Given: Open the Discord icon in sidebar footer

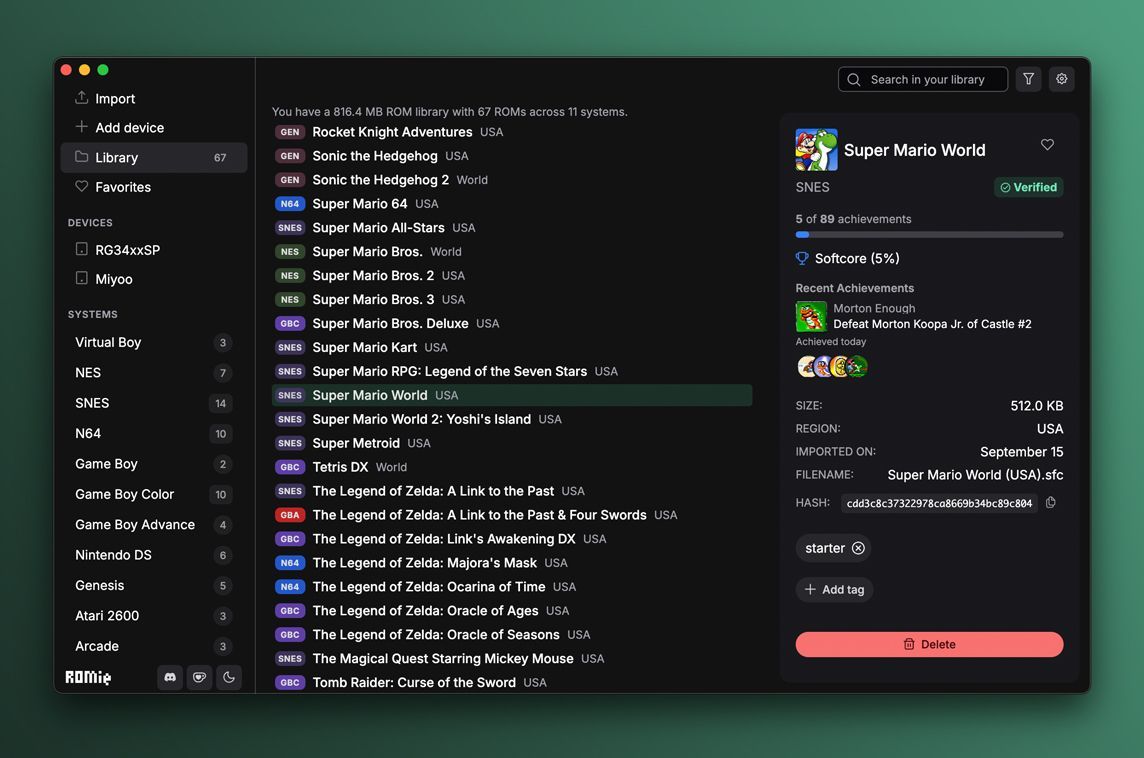Looking at the screenshot, I should tap(170, 677).
